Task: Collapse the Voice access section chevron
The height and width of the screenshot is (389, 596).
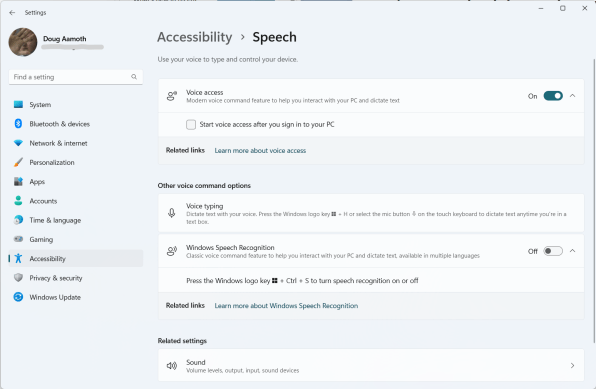Action: (x=572, y=96)
